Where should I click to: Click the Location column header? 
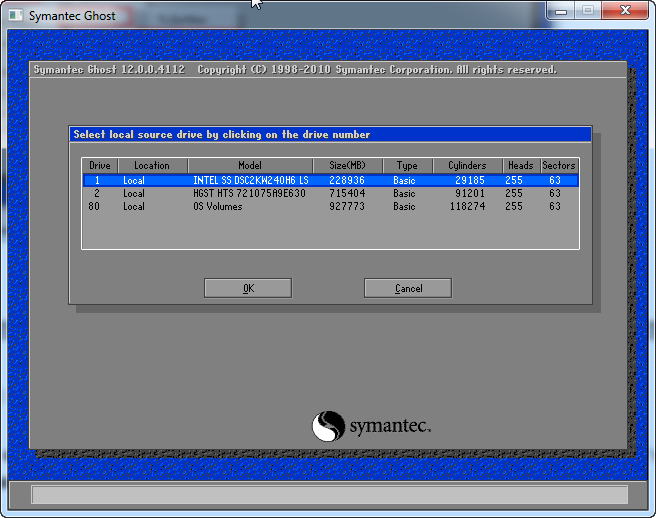[153, 166]
